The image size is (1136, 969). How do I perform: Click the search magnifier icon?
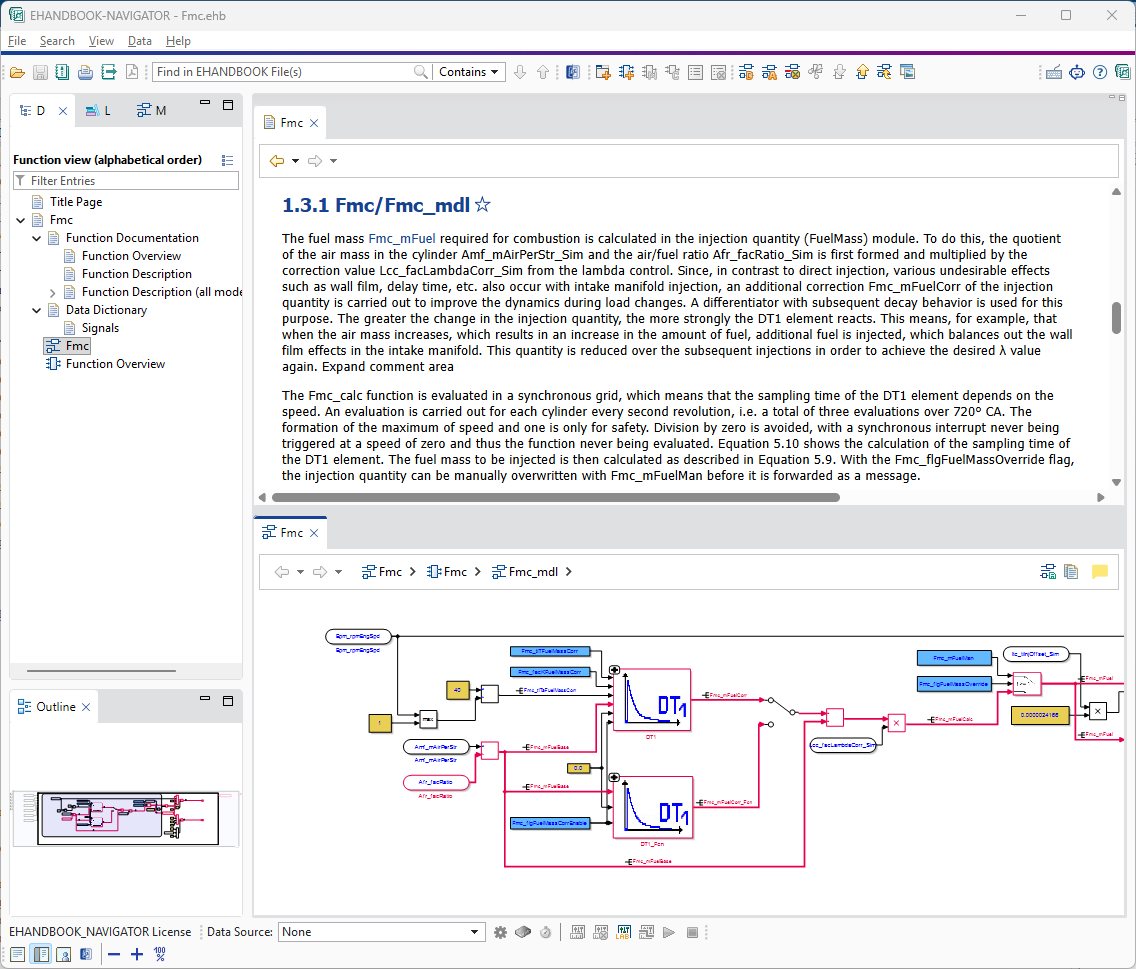pyautogui.click(x=420, y=72)
